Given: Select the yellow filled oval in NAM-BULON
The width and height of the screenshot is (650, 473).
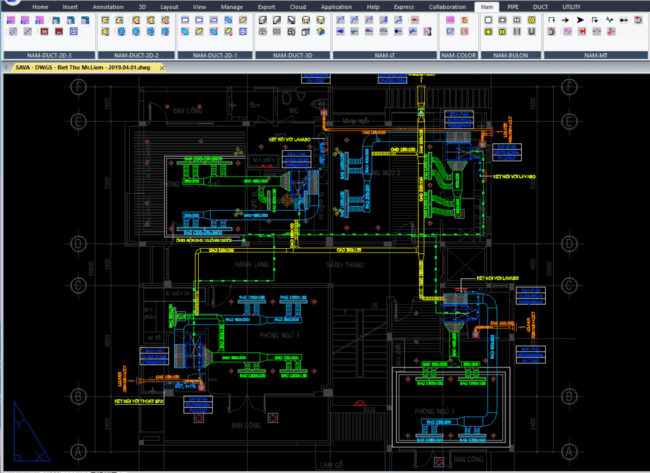Looking at the screenshot, I should (488, 32).
